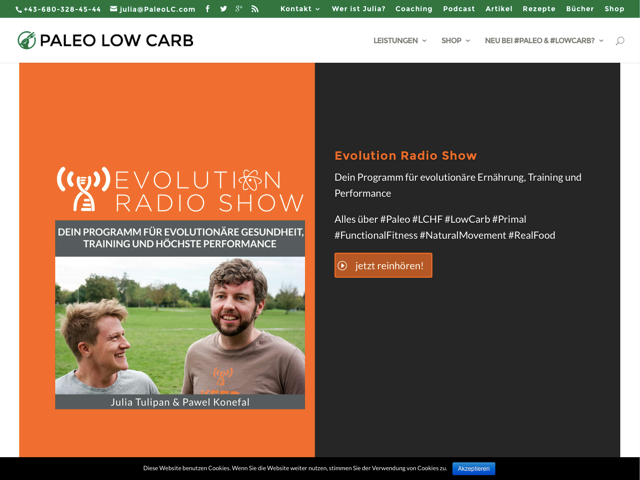Click the Evolution Radio Show heading
This screenshot has height=480, width=640.
point(405,156)
